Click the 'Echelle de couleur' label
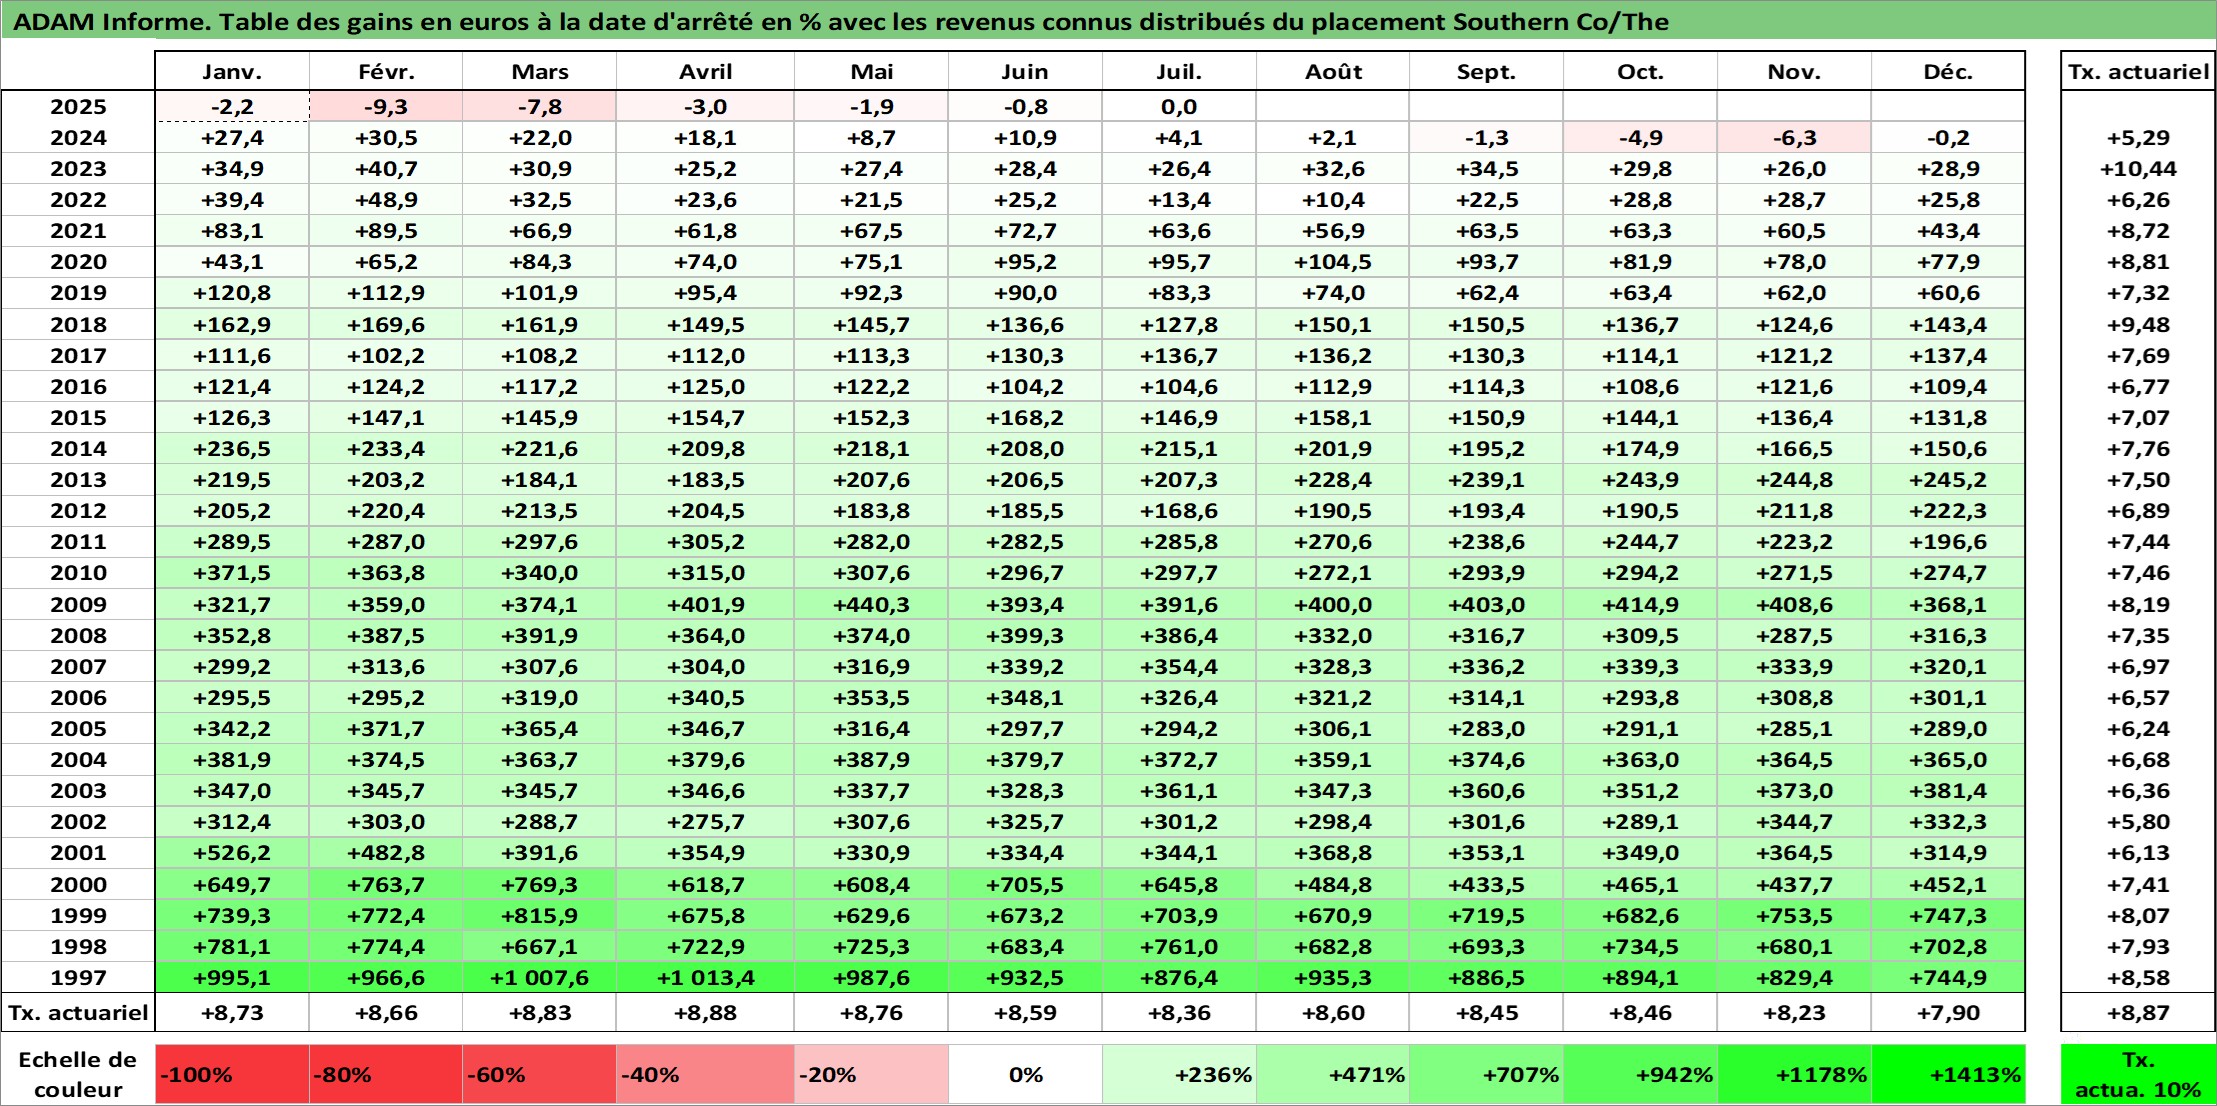Screen dimensions: 2217x1106 pyautogui.click(x=78, y=1074)
